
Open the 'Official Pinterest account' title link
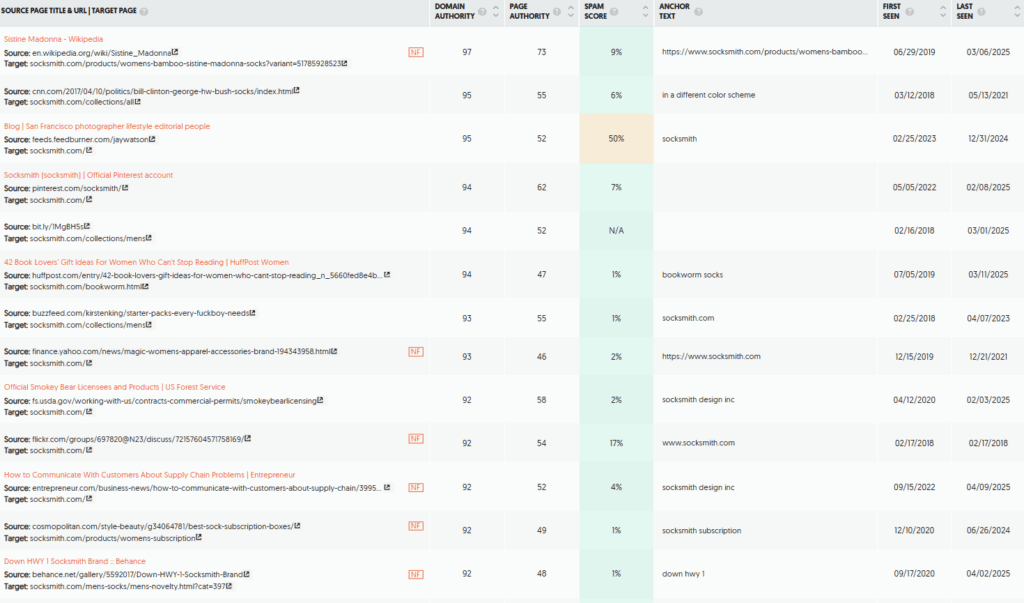click(x=89, y=175)
